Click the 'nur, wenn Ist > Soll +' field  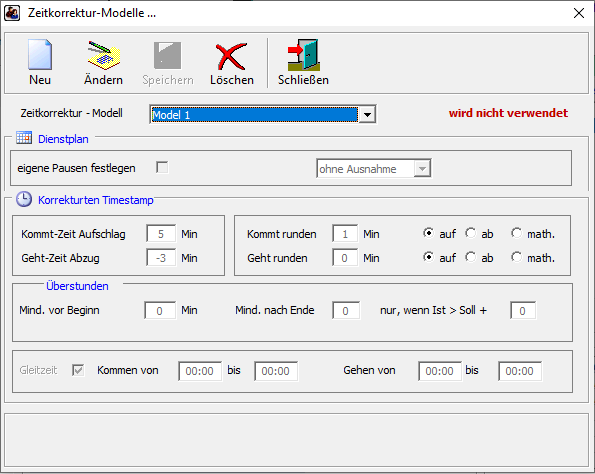click(523, 310)
